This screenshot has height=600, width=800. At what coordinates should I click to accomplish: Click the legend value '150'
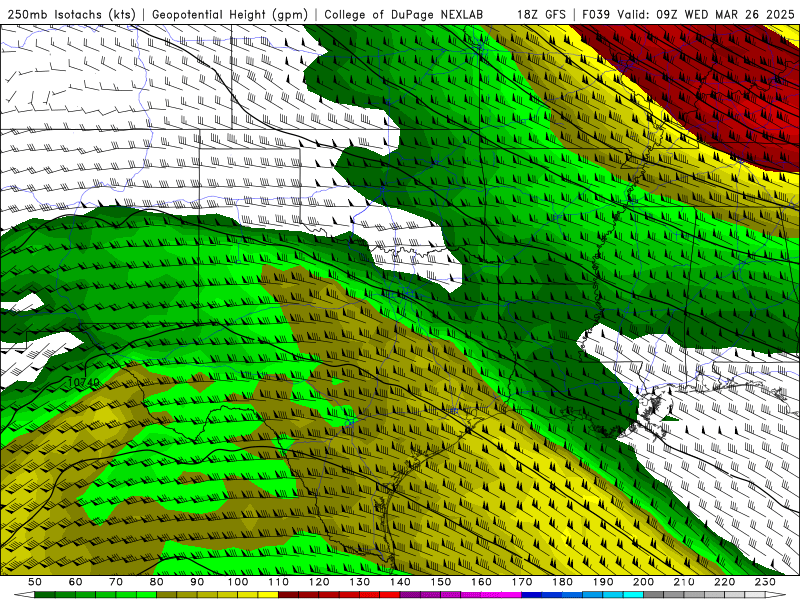[x=441, y=582]
